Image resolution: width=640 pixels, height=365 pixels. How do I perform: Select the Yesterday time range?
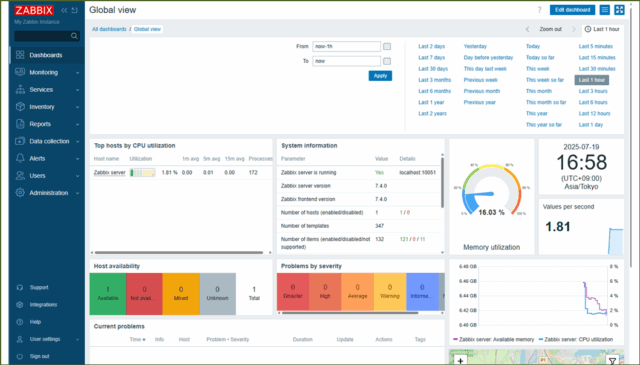(x=475, y=46)
